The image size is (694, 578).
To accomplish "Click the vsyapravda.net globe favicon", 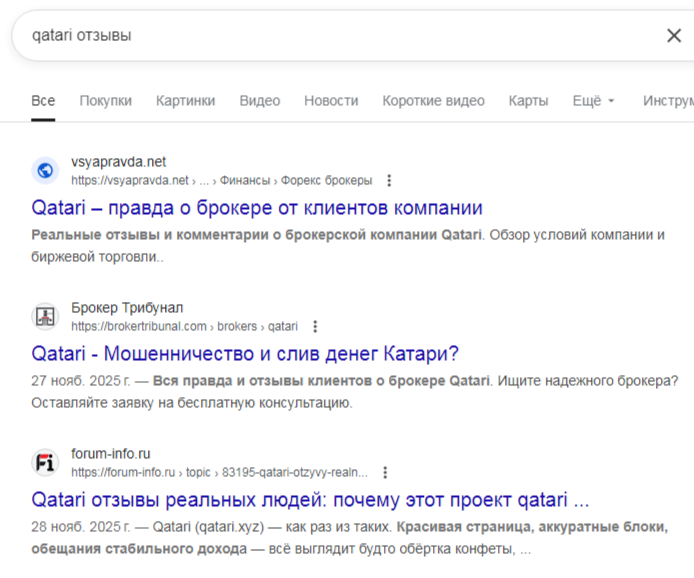I will tap(45, 171).
